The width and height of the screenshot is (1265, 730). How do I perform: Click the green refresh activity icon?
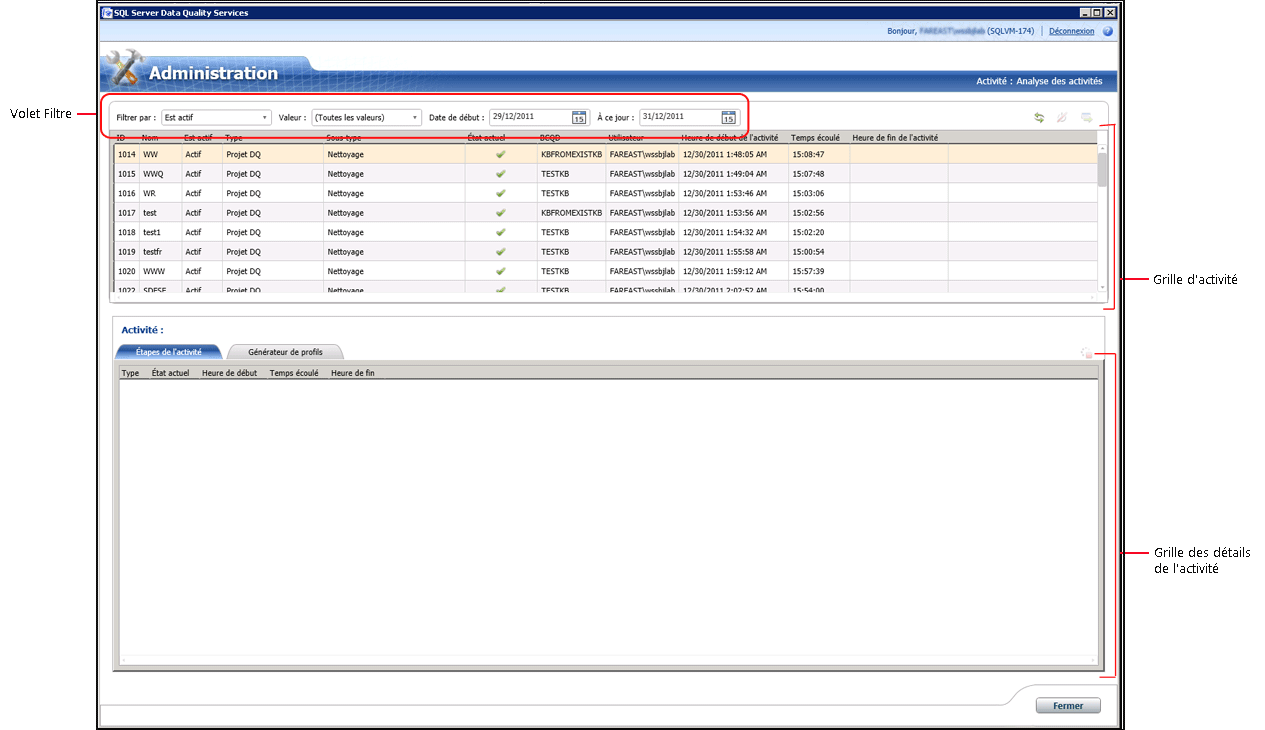(x=1039, y=118)
